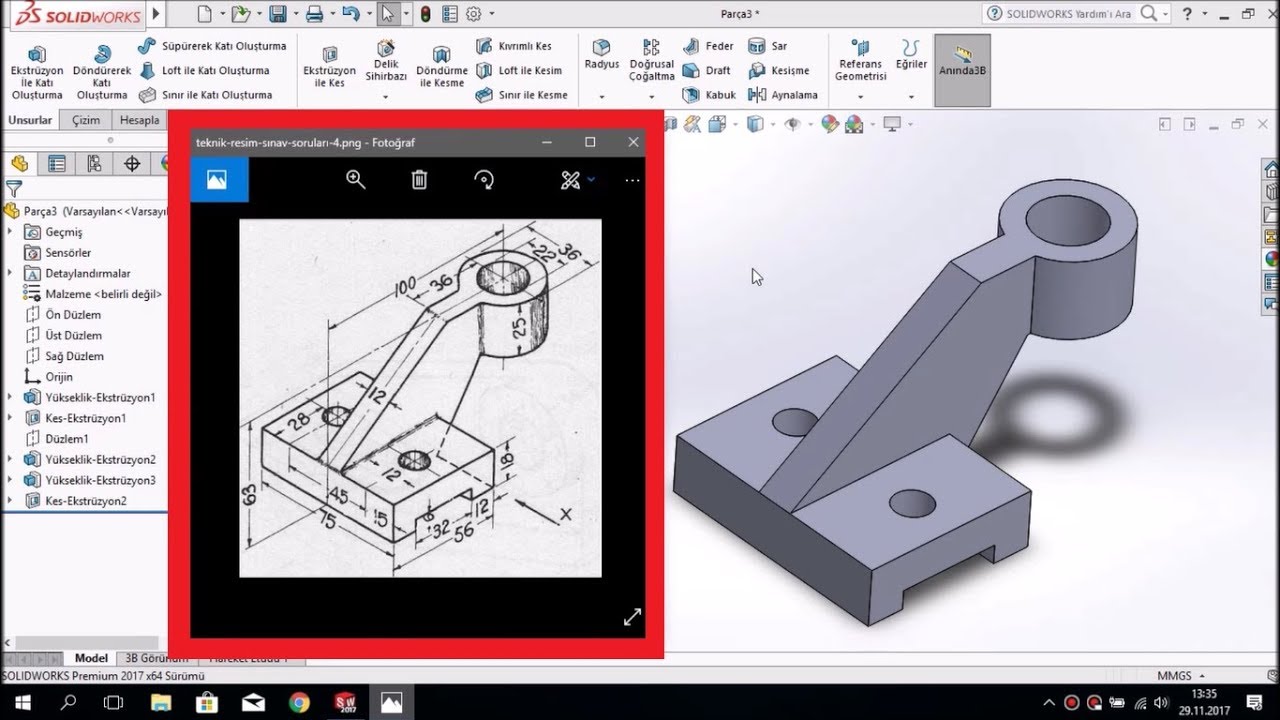Select Doğrusal Çoğaltma pattern tool
This screenshot has width=1280, height=720.
click(652, 60)
